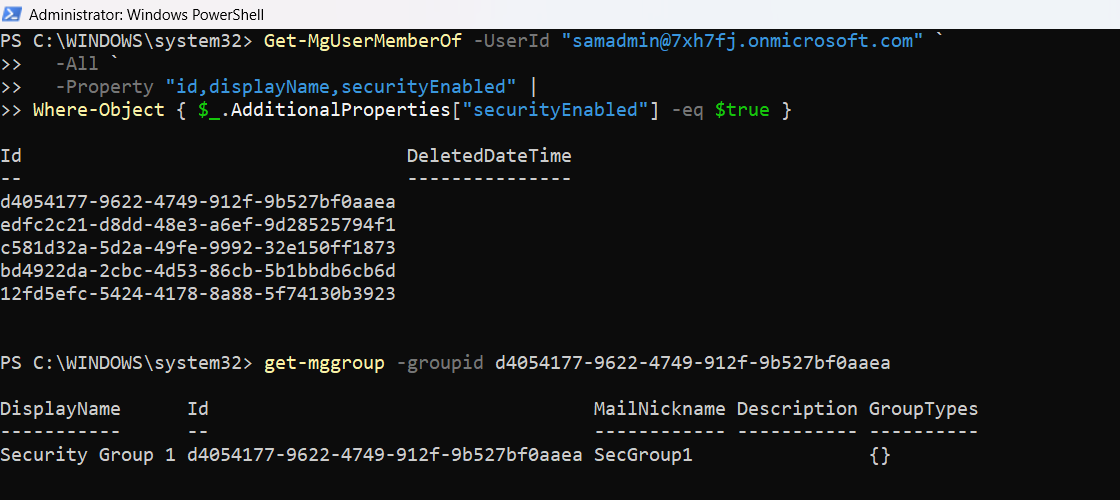Select the GUID starting with edfc2c21
Screen dimensions: 1120x500
[198, 225]
